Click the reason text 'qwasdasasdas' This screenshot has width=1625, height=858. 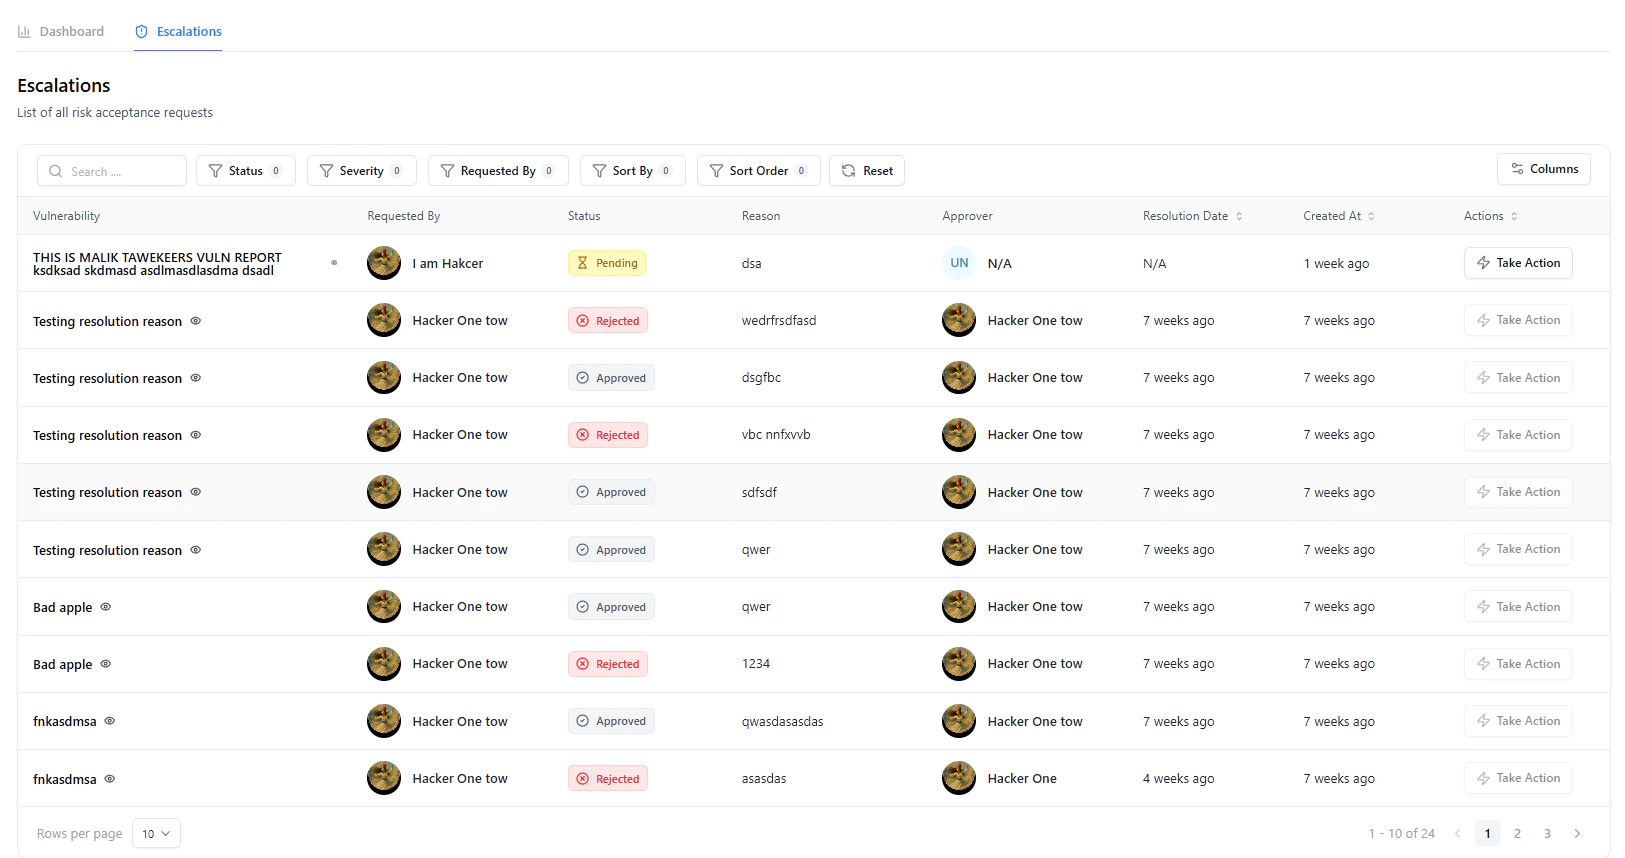click(x=783, y=721)
